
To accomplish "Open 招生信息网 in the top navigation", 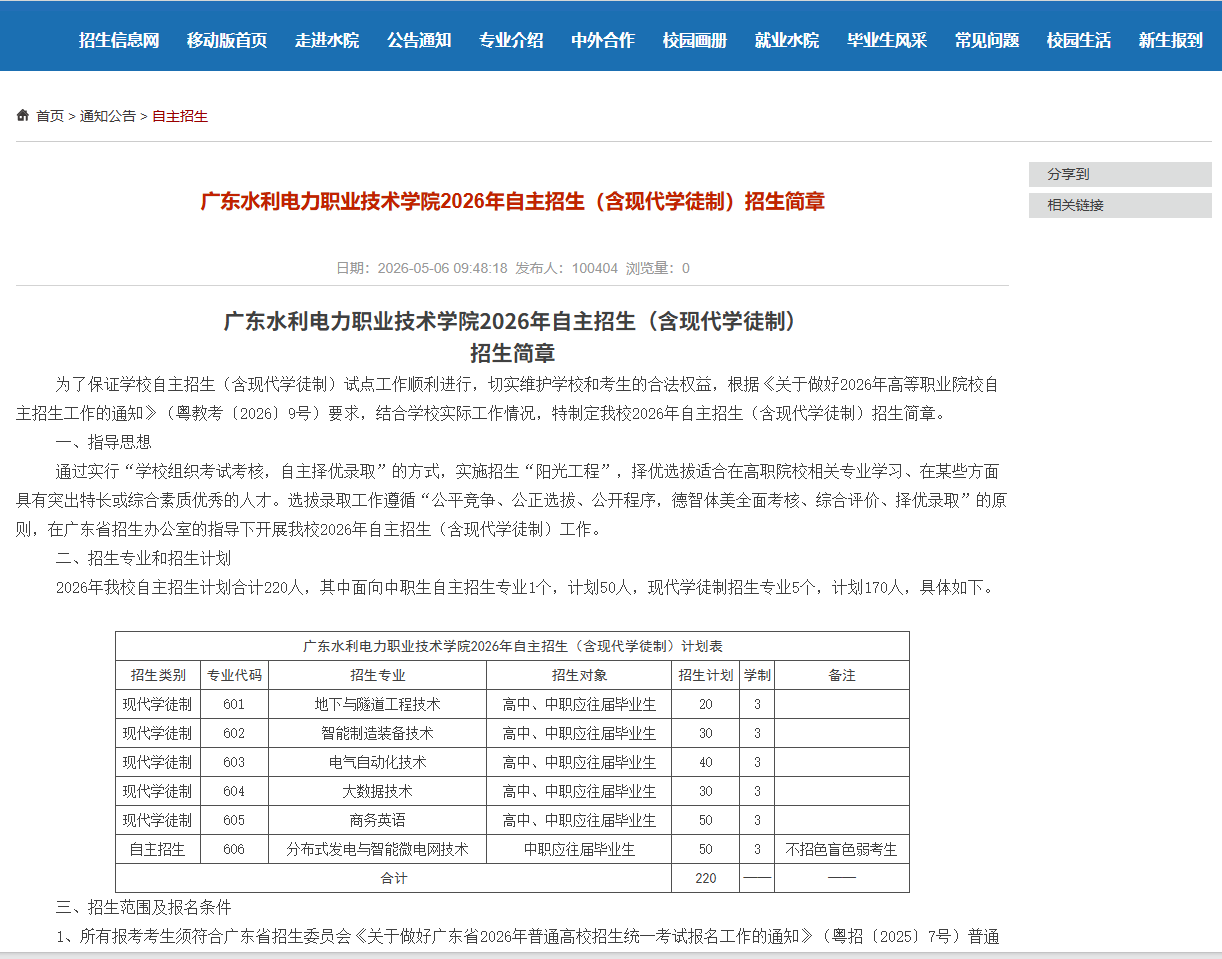I will (x=119, y=41).
